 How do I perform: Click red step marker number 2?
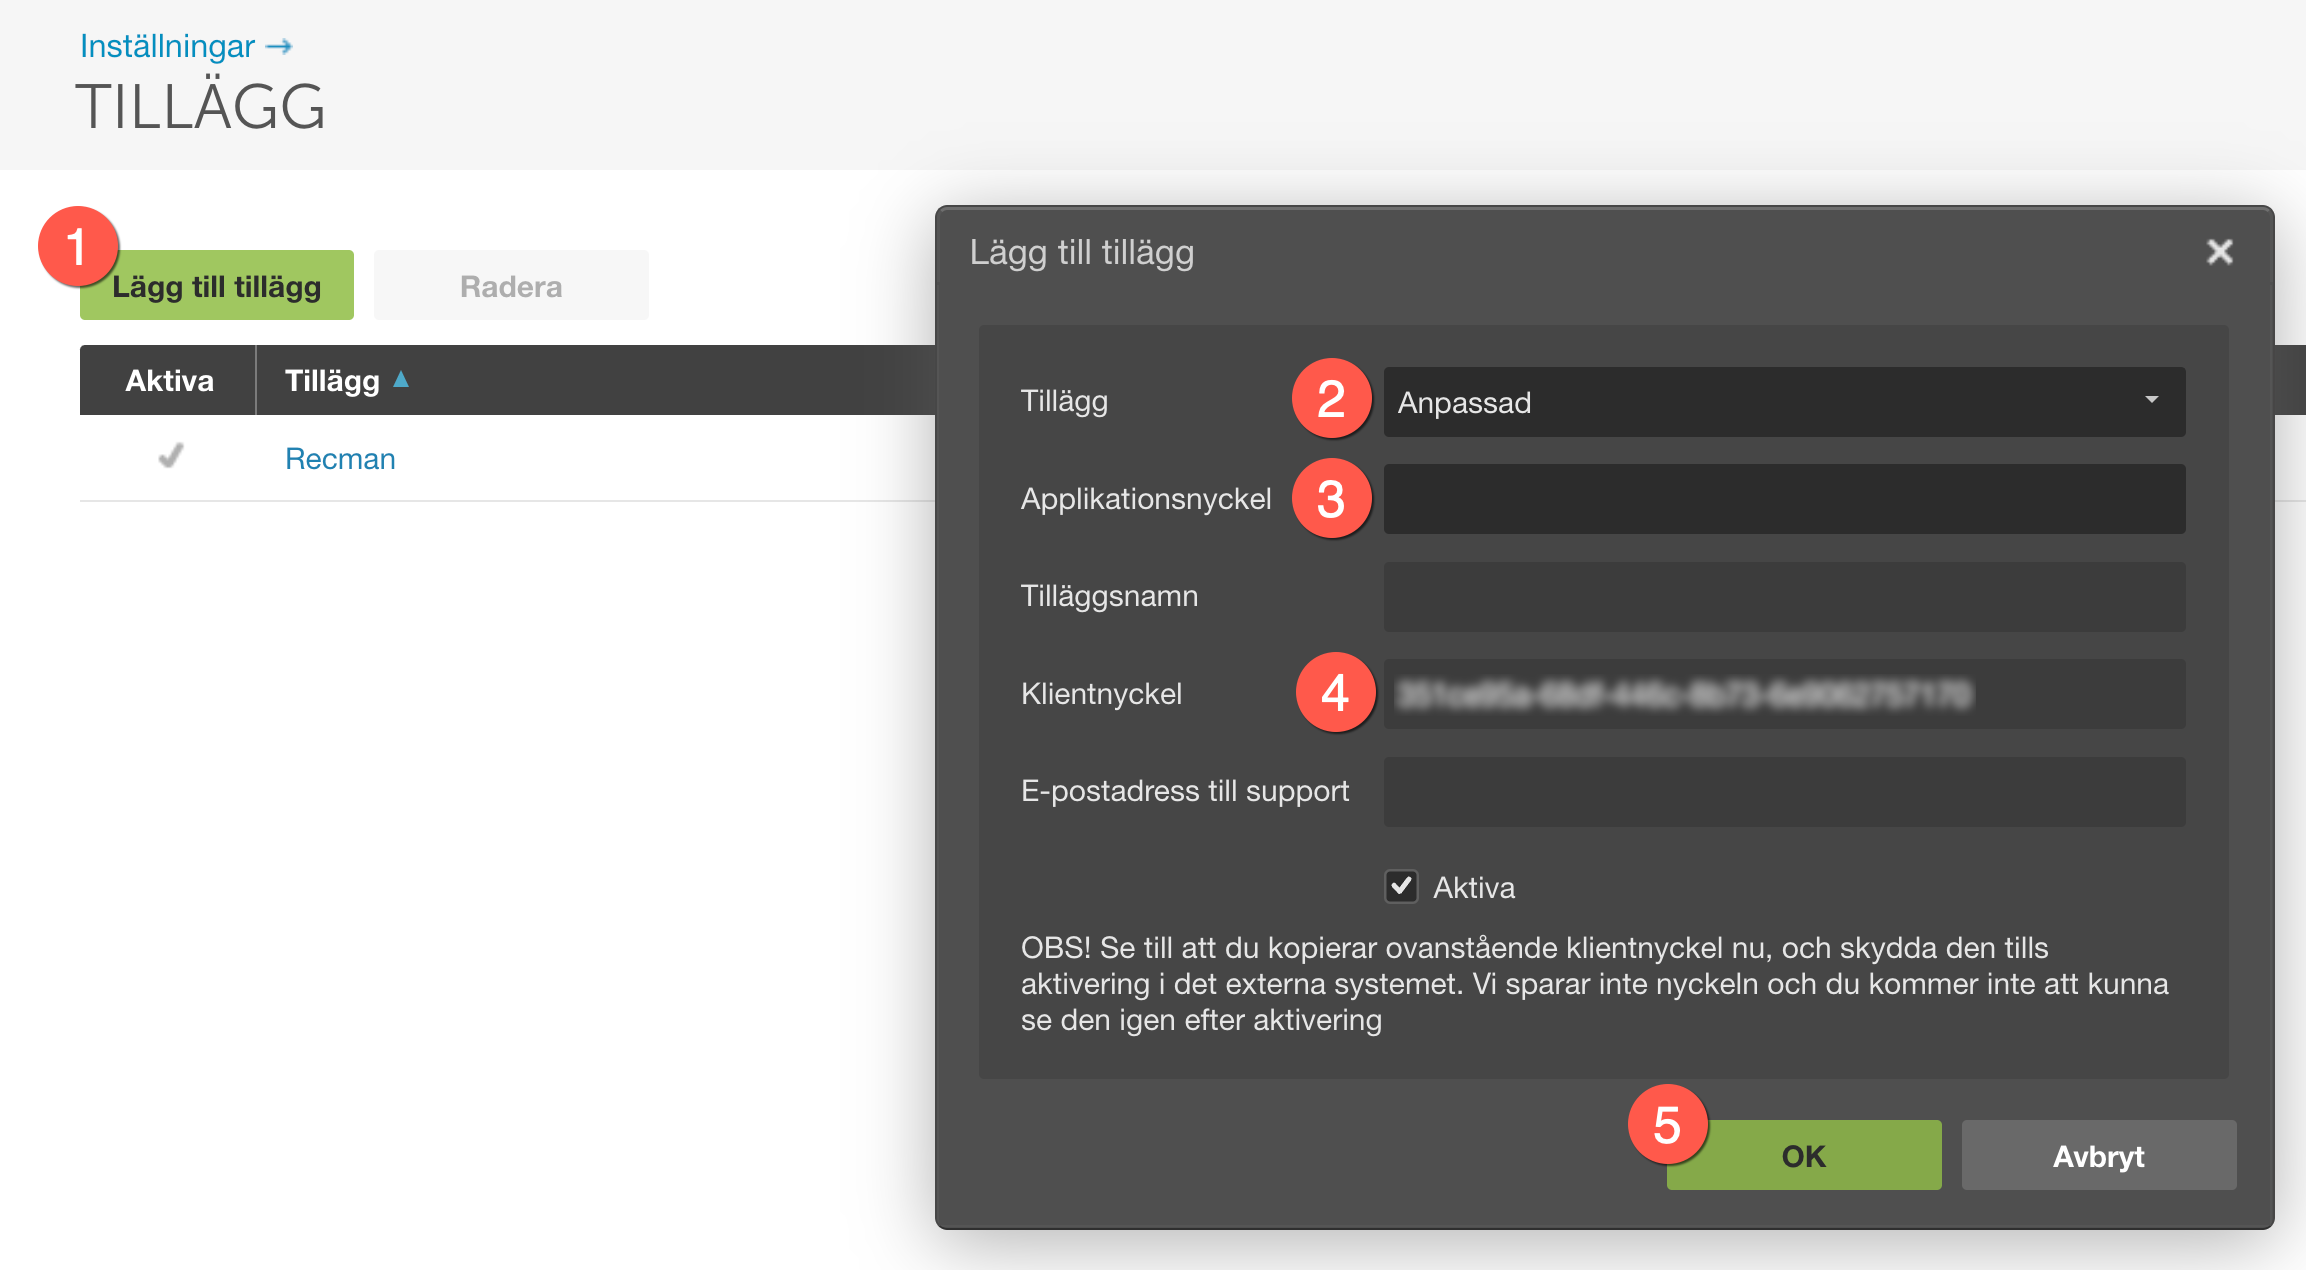[x=1331, y=399]
